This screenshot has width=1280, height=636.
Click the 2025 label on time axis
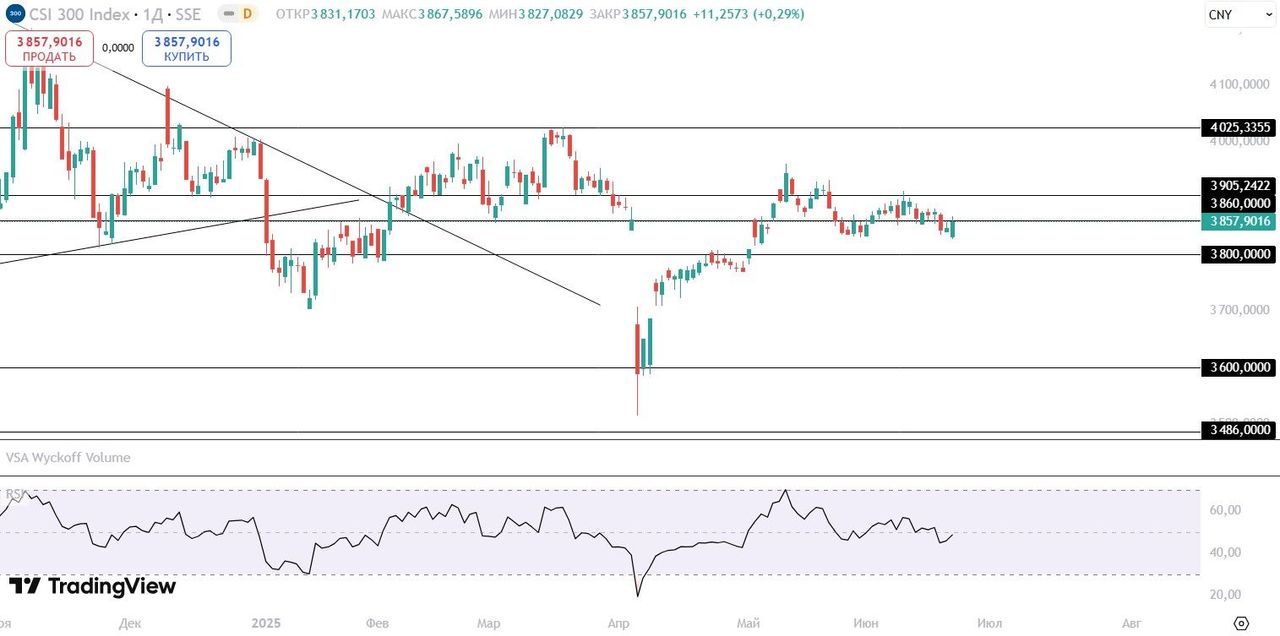pyautogui.click(x=266, y=623)
